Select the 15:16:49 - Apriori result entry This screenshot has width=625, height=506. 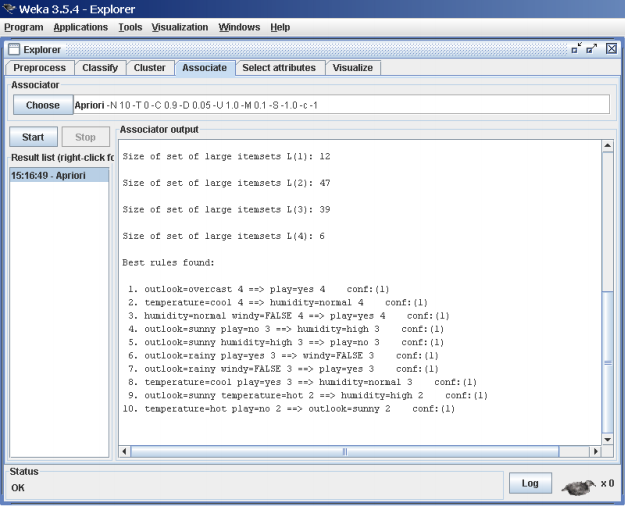click(59, 175)
